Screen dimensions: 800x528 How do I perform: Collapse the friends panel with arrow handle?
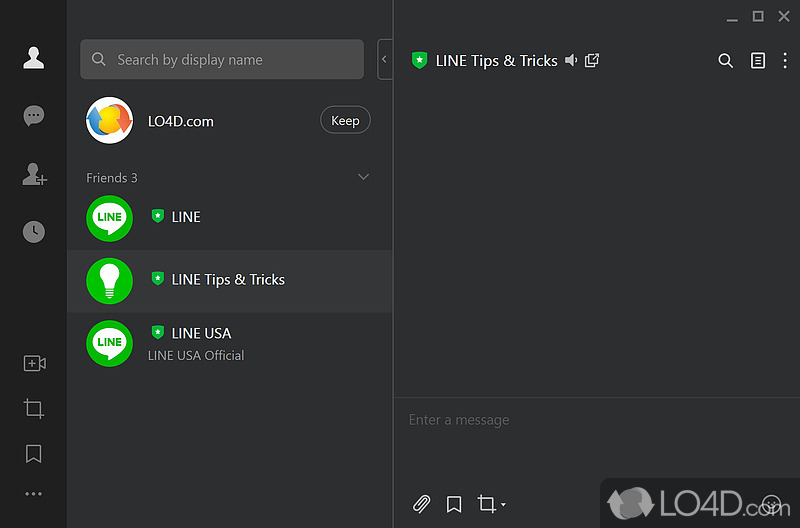pos(384,60)
